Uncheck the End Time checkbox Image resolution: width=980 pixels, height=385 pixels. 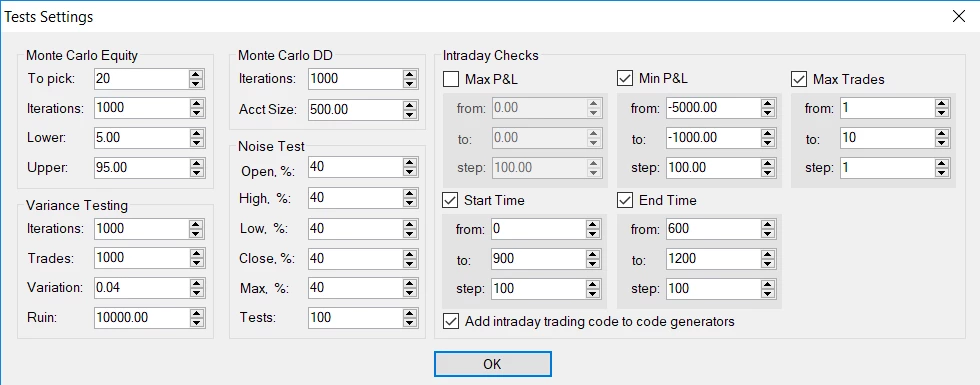pyautogui.click(x=625, y=201)
